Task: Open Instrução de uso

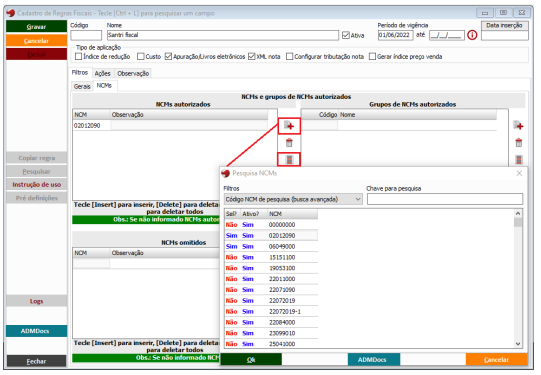Action: pyautogui.click(x=37, y=185)
